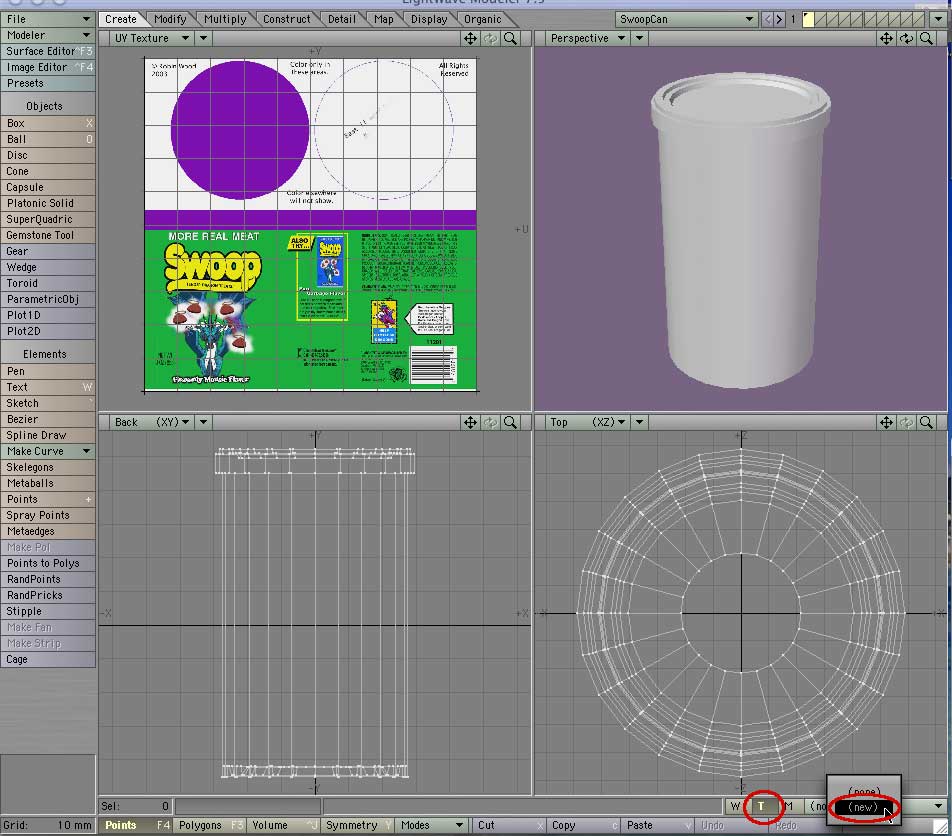
Task: Choose (none) in the texture map popup
Action: coord(863,790)
